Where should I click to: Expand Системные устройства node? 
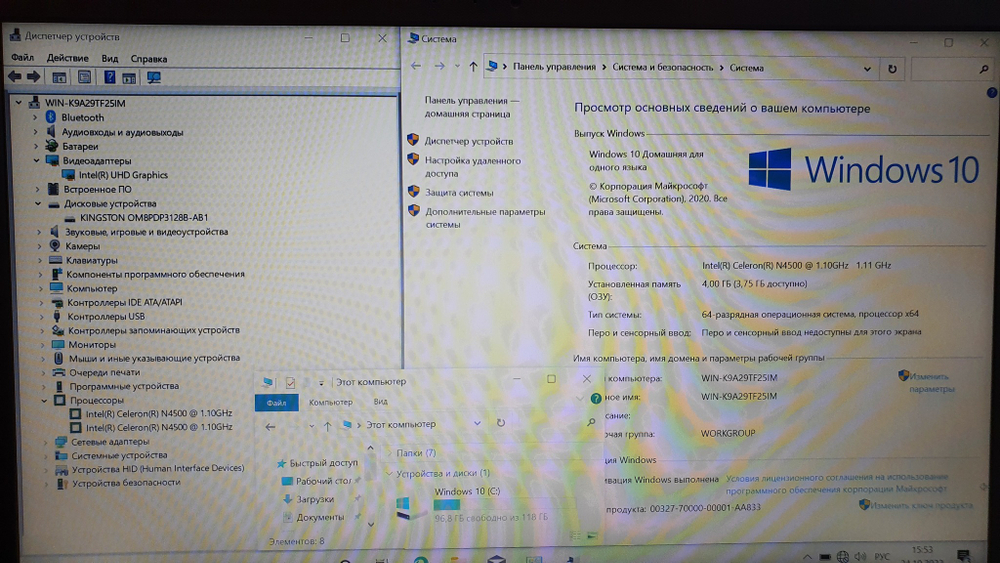[45, 455]
